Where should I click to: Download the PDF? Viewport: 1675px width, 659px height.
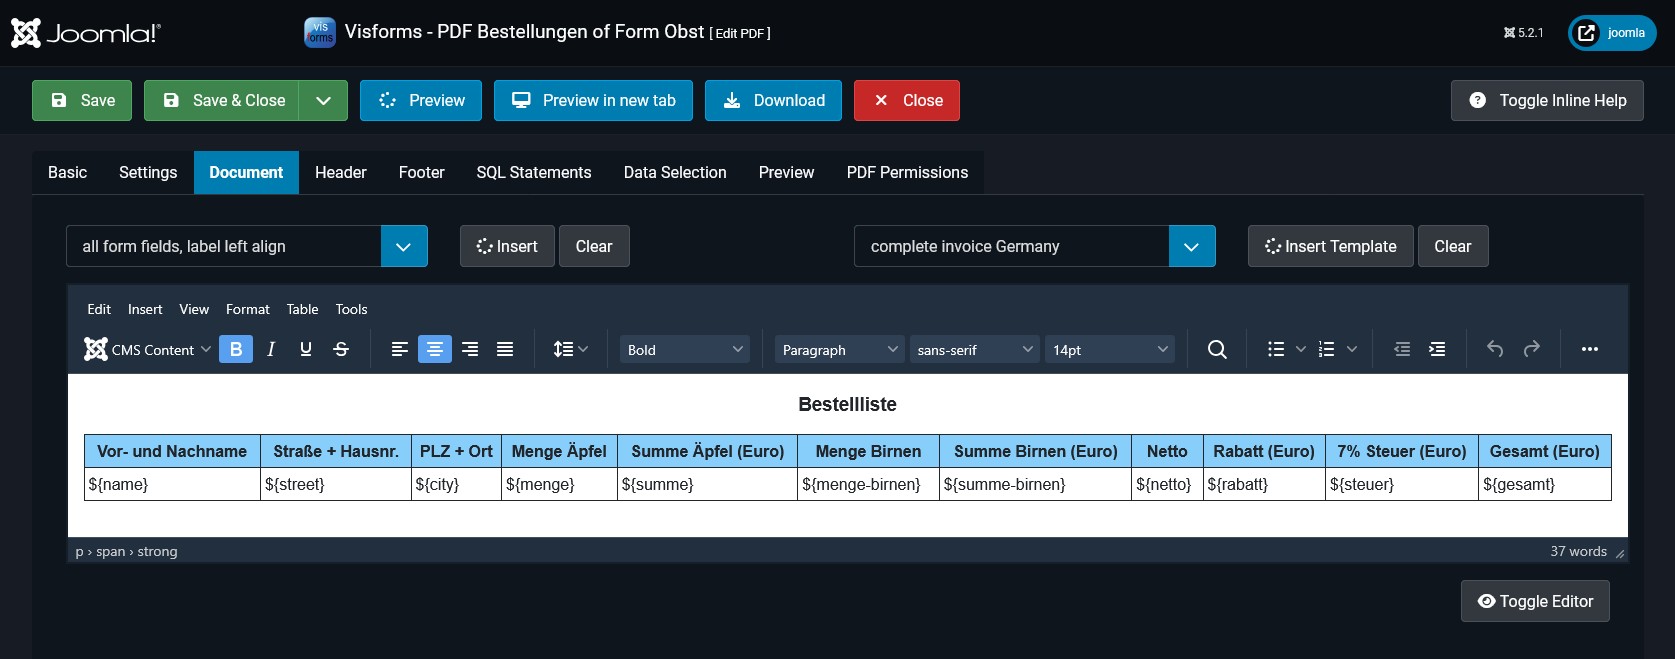(773, 100)
